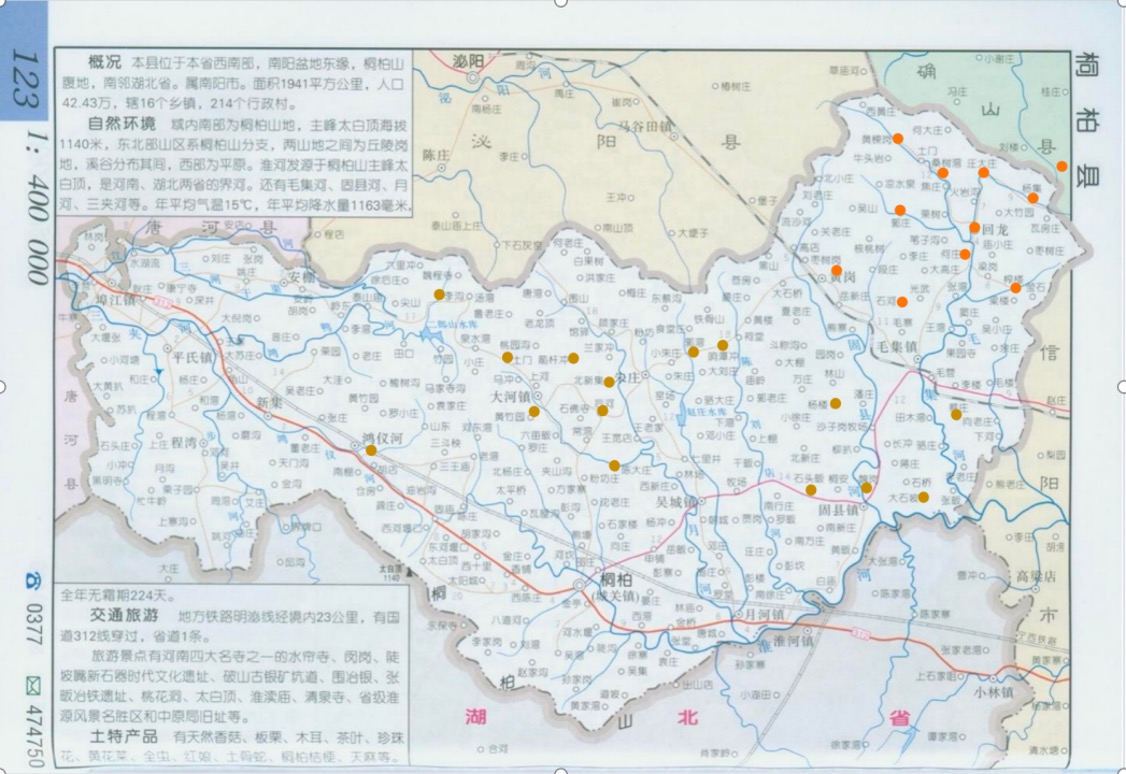1126x774 pixels.
Task: Click the dark yellow marker at 鸿仪河
Action: [x=371, y=450]
